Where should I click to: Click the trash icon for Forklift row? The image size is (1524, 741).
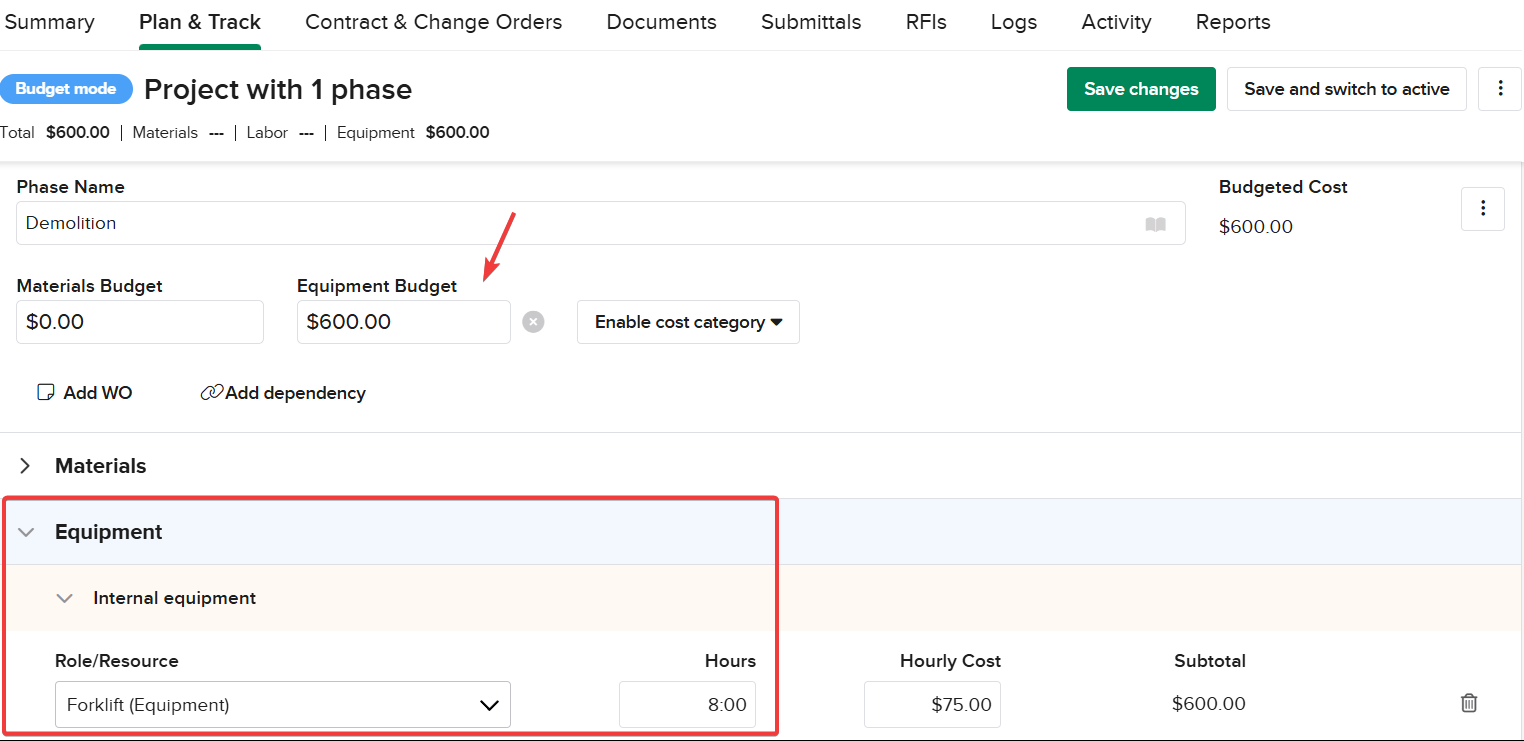(1468, 703)
